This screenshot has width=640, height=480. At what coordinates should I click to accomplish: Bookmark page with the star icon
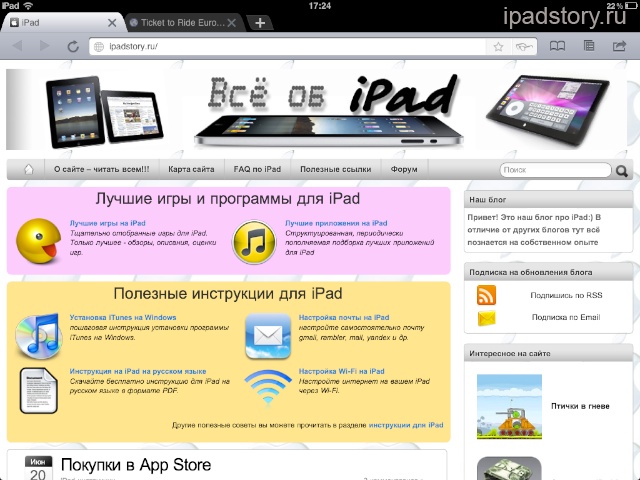coord(498,47)
